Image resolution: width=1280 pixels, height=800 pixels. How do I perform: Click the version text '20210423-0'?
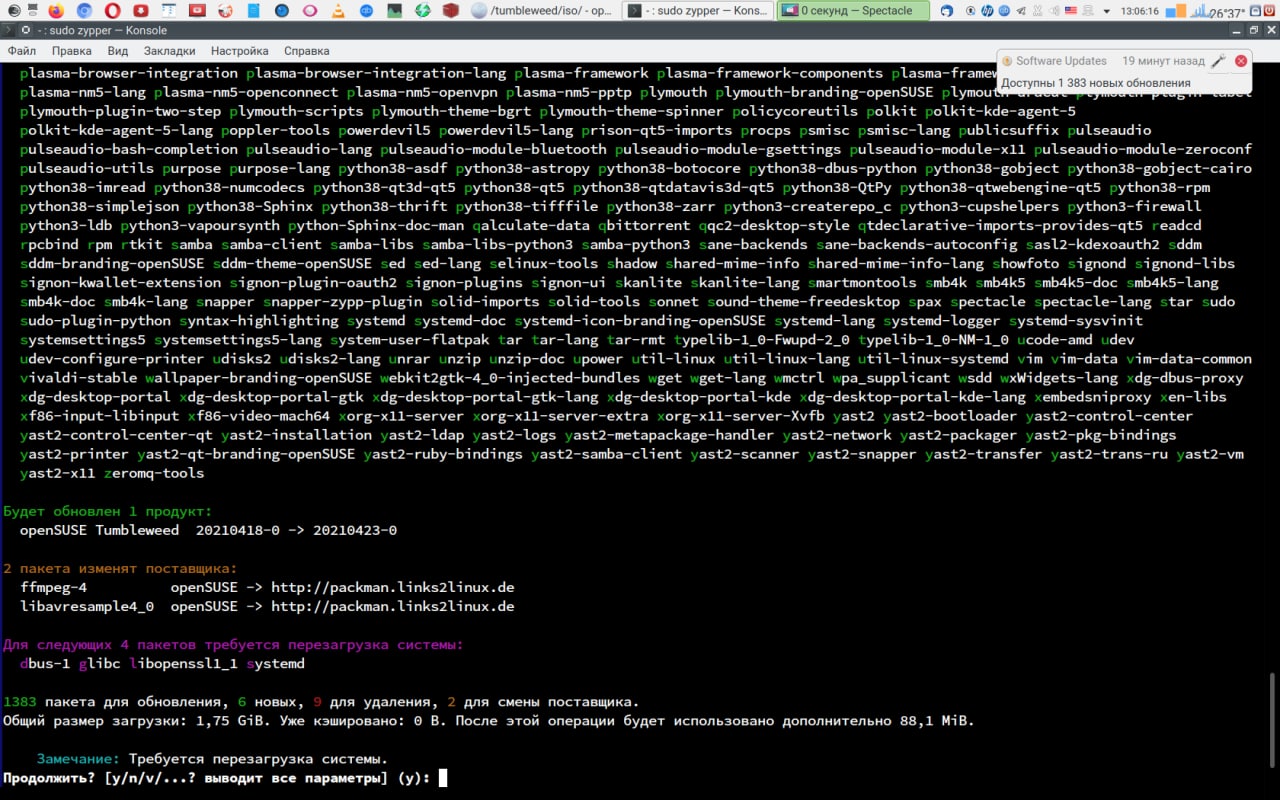355,530
